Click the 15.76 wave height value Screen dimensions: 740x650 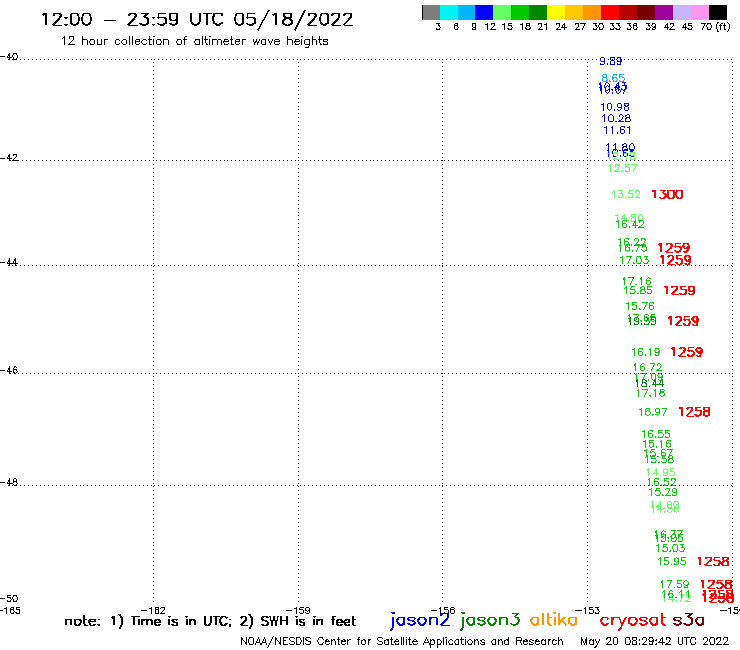pos(639,306)
